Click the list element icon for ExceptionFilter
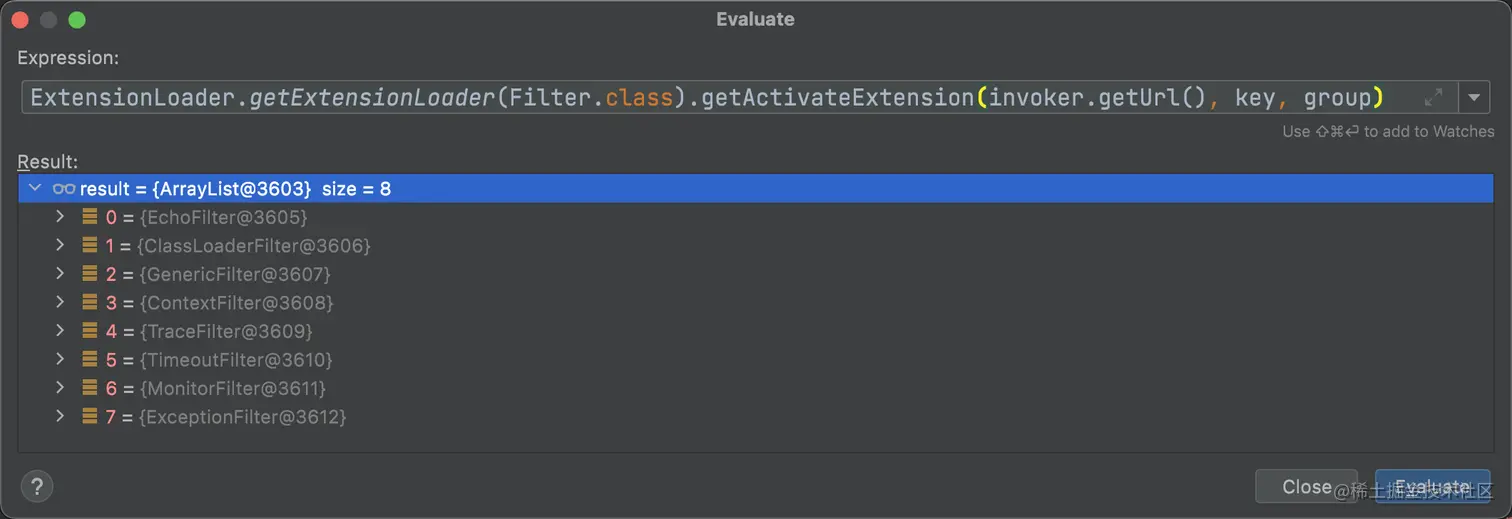This screenshot has width=1512, height=519. (x=90, y=416)
